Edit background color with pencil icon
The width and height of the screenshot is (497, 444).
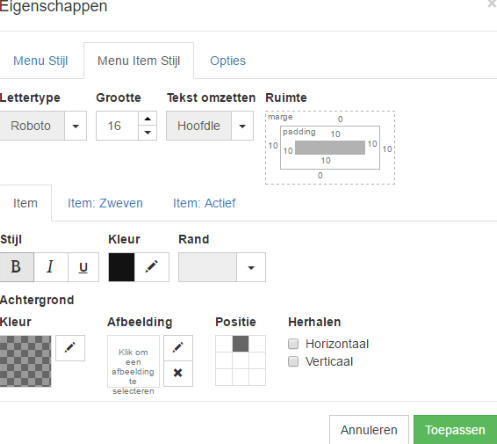click(70, 348)
